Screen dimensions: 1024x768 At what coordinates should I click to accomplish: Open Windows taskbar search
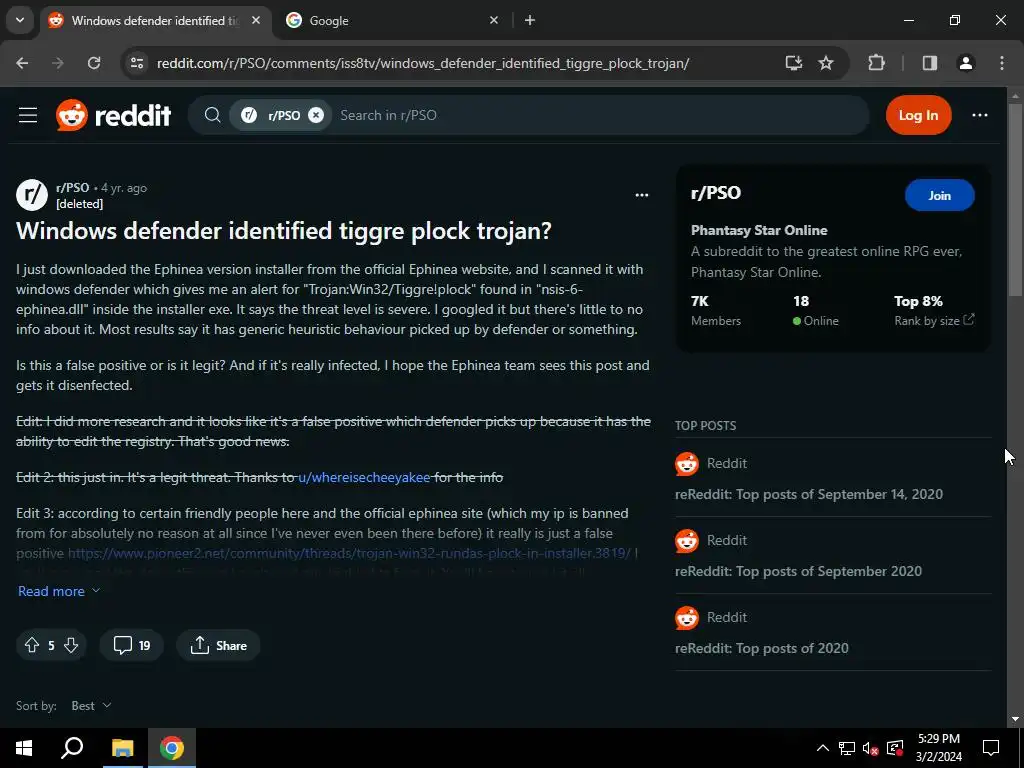coord(72,748)
